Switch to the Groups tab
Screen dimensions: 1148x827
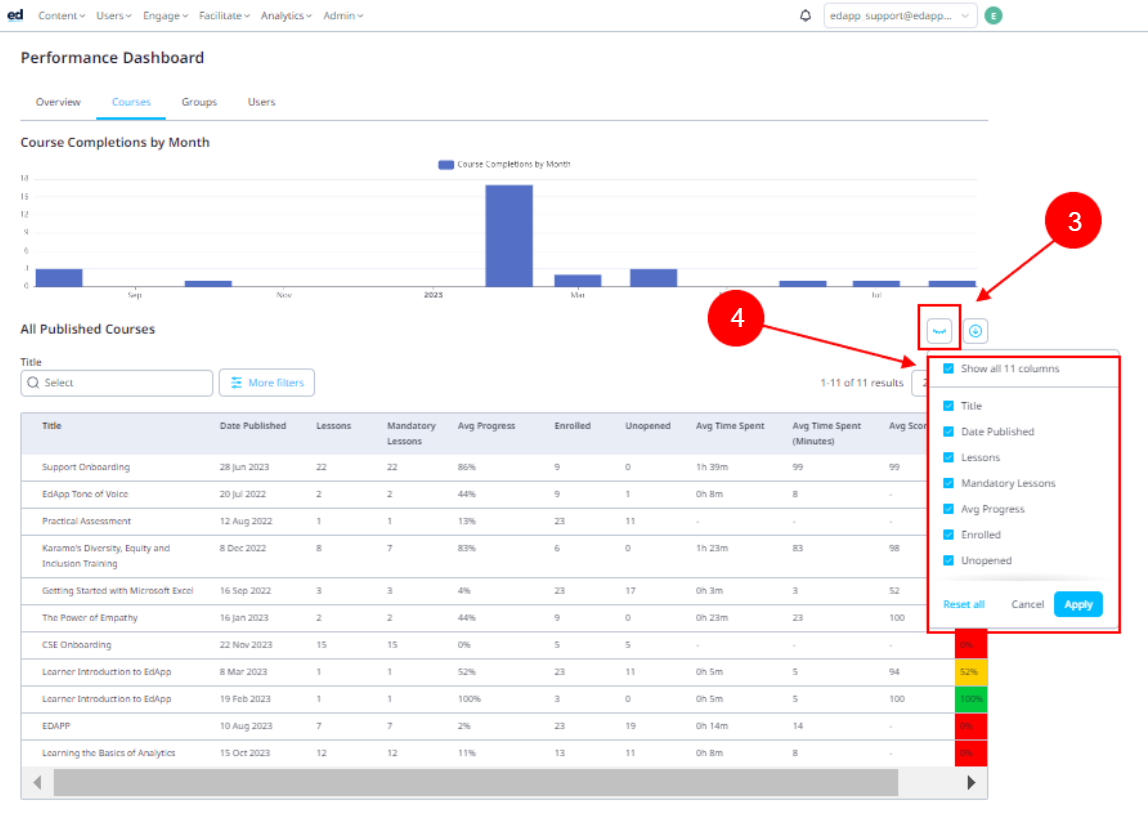click(199, 102)
